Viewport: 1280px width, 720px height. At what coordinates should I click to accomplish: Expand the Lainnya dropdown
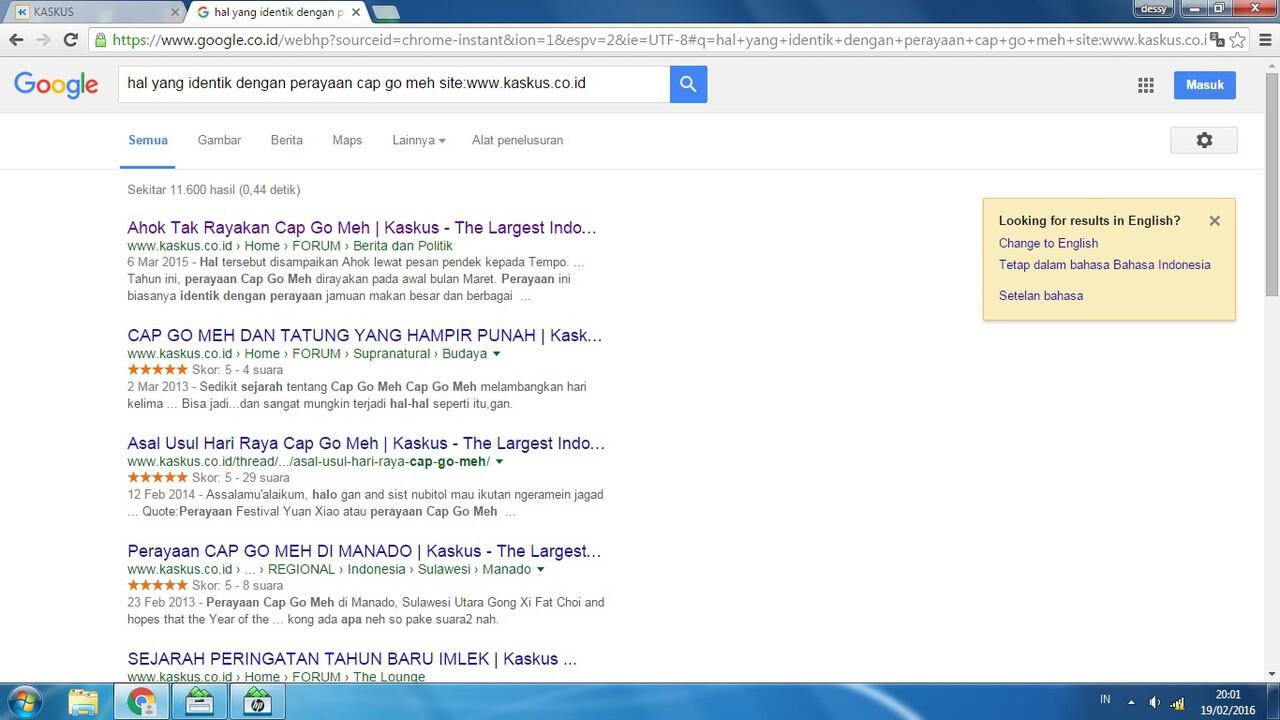click(x=419, y=140)
